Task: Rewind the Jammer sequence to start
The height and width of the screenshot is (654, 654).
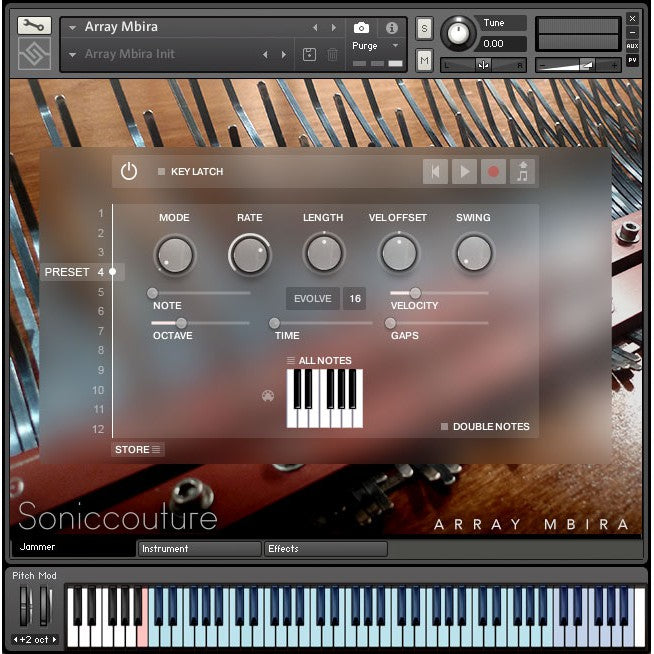Action: tap(435, 171)
